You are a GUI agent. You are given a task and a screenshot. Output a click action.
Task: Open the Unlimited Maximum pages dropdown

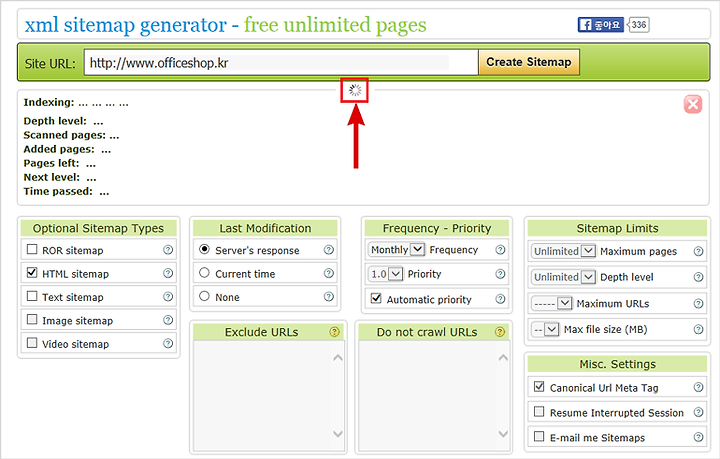563,251
